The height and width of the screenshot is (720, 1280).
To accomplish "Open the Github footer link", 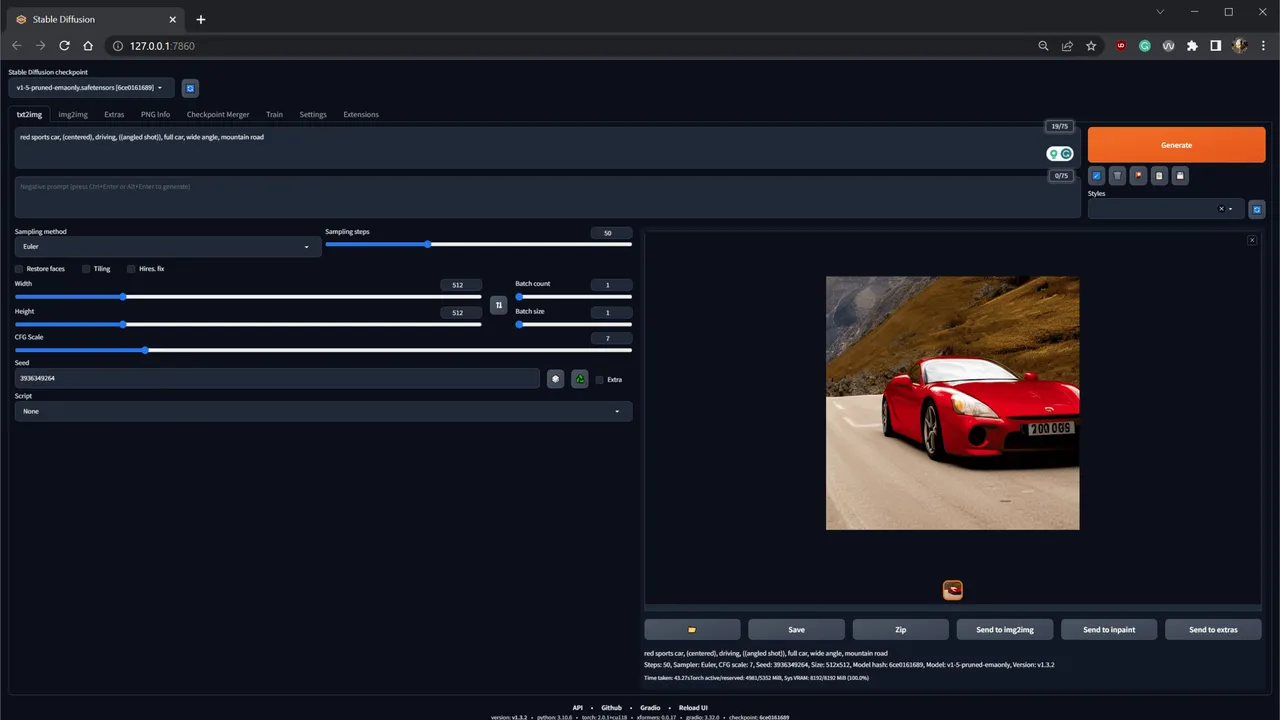I will pos(611,707).
